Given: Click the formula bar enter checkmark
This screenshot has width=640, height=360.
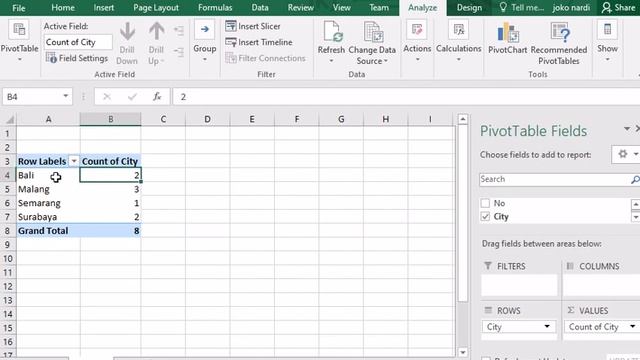Looking at the screenshot, I should pyautogui.click(x=132, y=97).
